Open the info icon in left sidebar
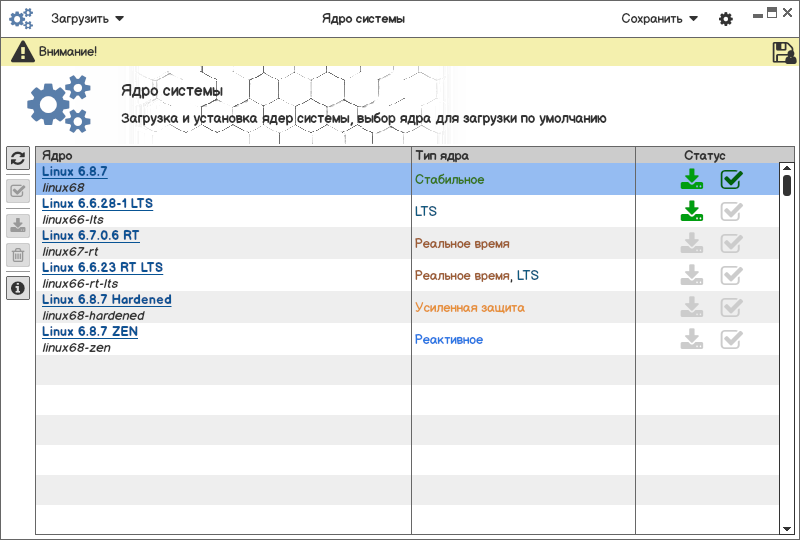800x540 pixels. (17, 288)
